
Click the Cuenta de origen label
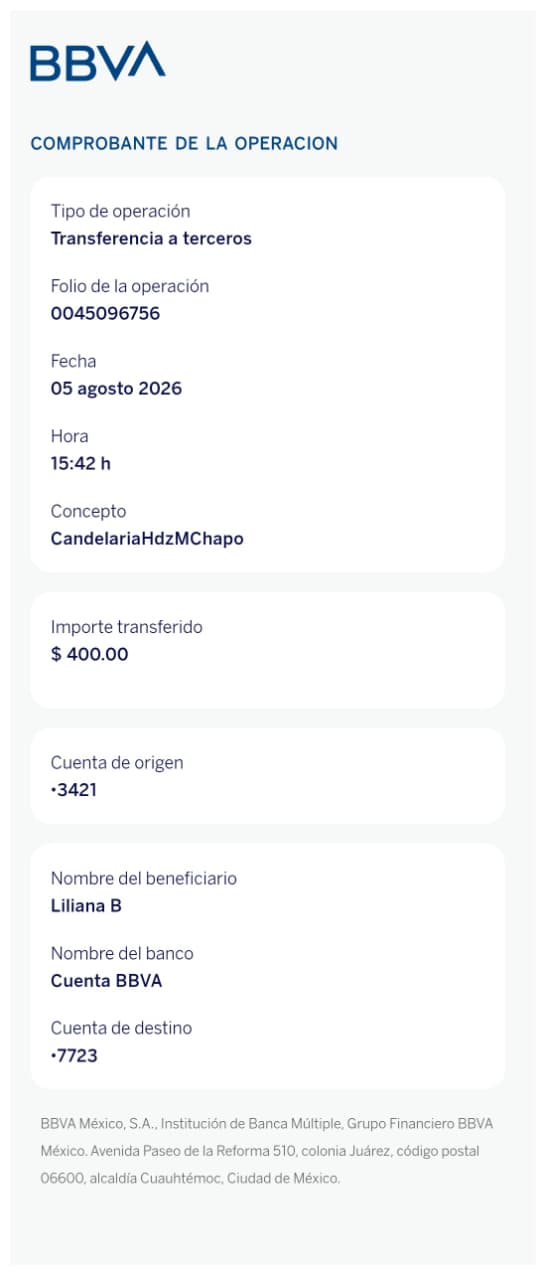[117, 763]
